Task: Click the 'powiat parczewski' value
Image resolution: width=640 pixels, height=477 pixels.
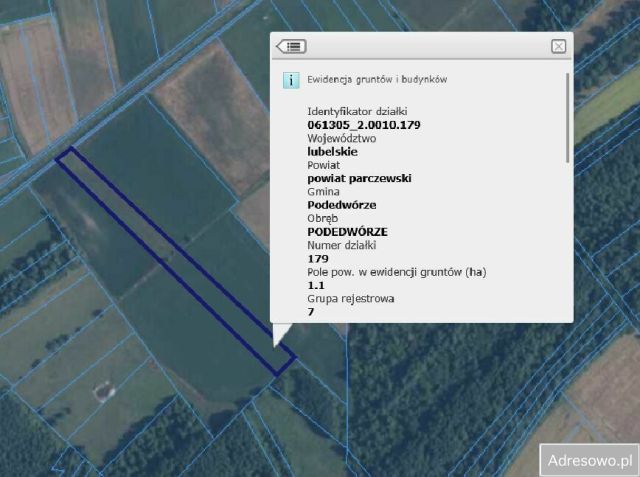Action: (x=359, y=178)
